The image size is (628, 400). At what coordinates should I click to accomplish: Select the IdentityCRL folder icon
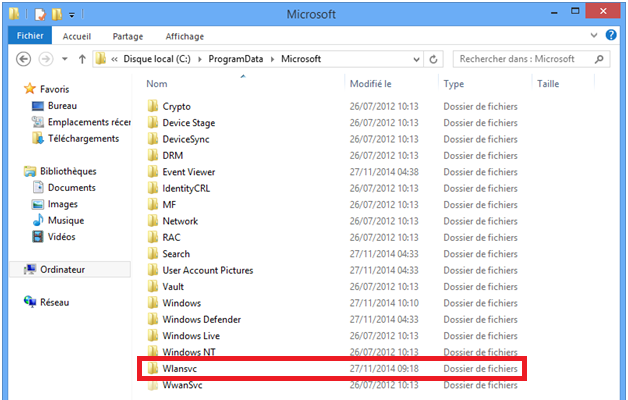[153, 188]
